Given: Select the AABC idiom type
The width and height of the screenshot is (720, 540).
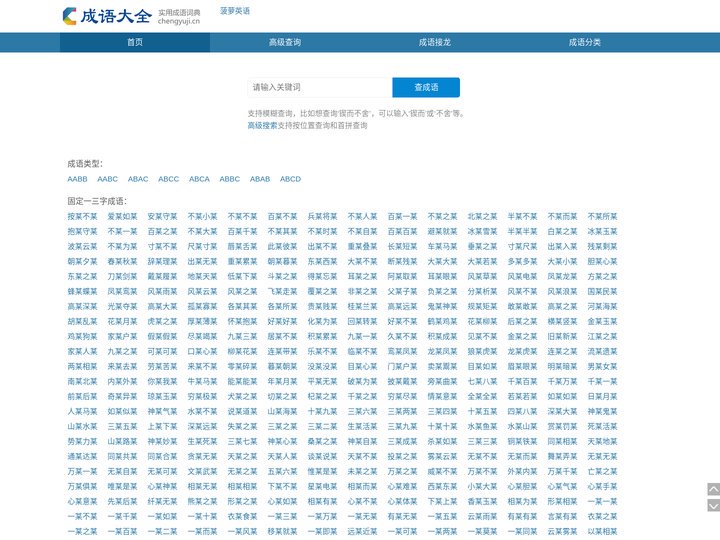Looking at the screenshot, I should click(x=107, y=179).
